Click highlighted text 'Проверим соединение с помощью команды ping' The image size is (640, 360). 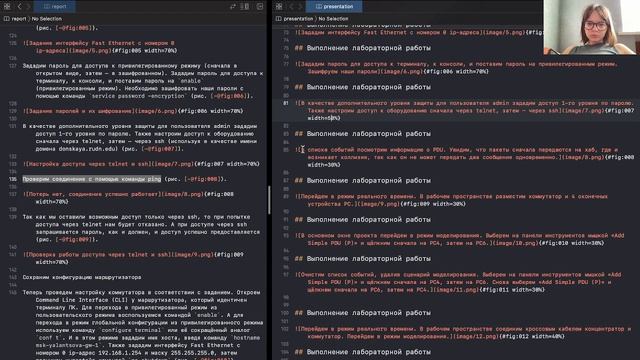point(92,179)
